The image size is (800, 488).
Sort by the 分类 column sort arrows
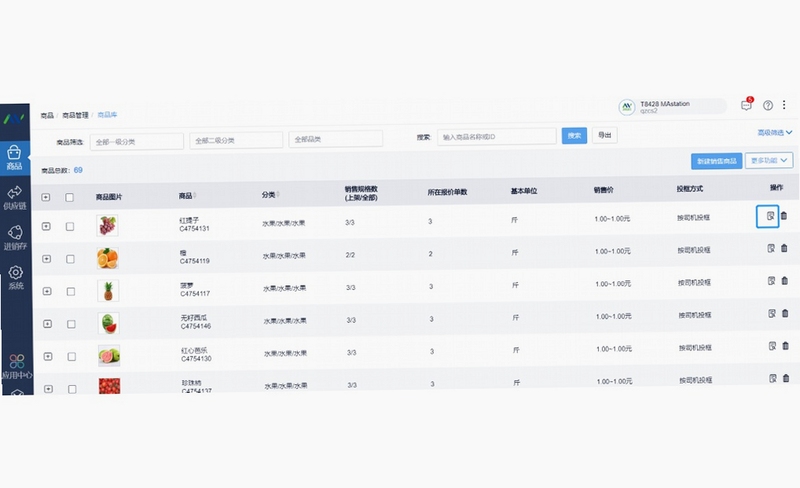tap(278, 194)
